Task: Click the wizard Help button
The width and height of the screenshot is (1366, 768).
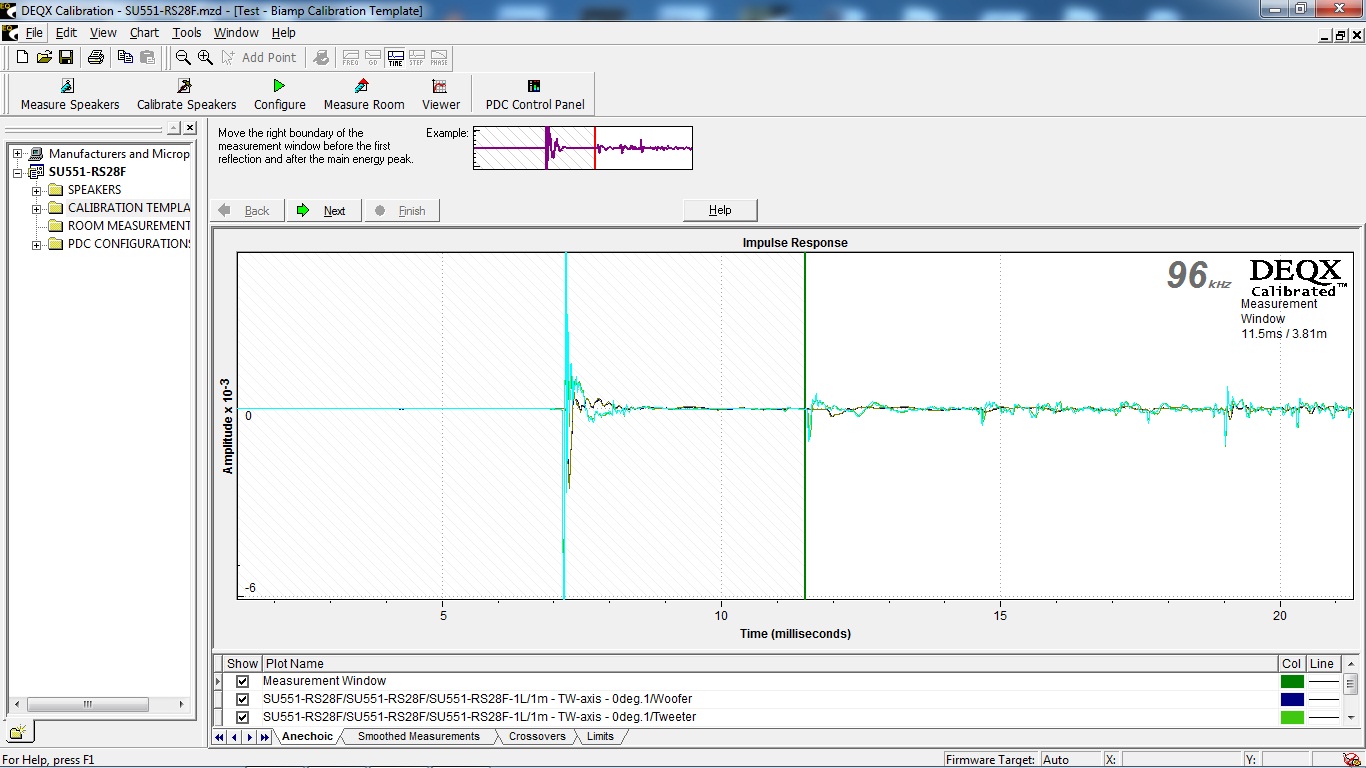Action: pos(720,210)
